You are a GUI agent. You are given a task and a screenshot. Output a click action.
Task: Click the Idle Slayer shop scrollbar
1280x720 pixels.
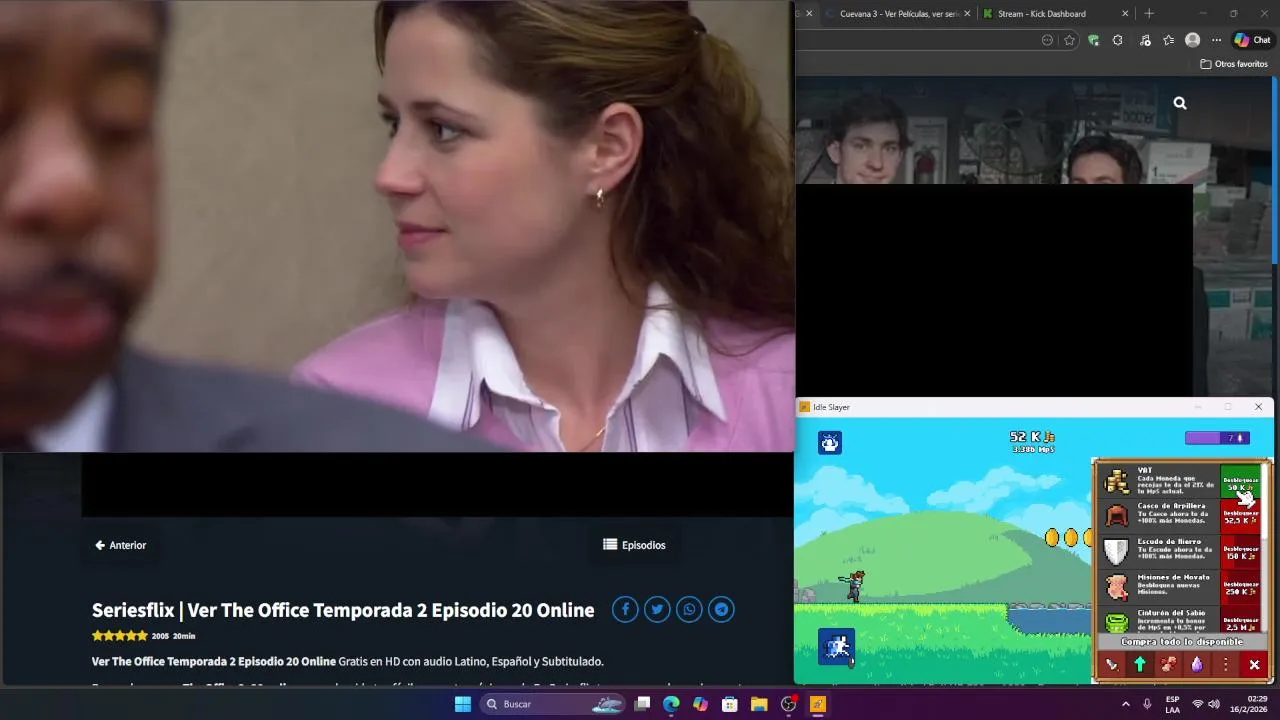click(x=1266, y=548)
